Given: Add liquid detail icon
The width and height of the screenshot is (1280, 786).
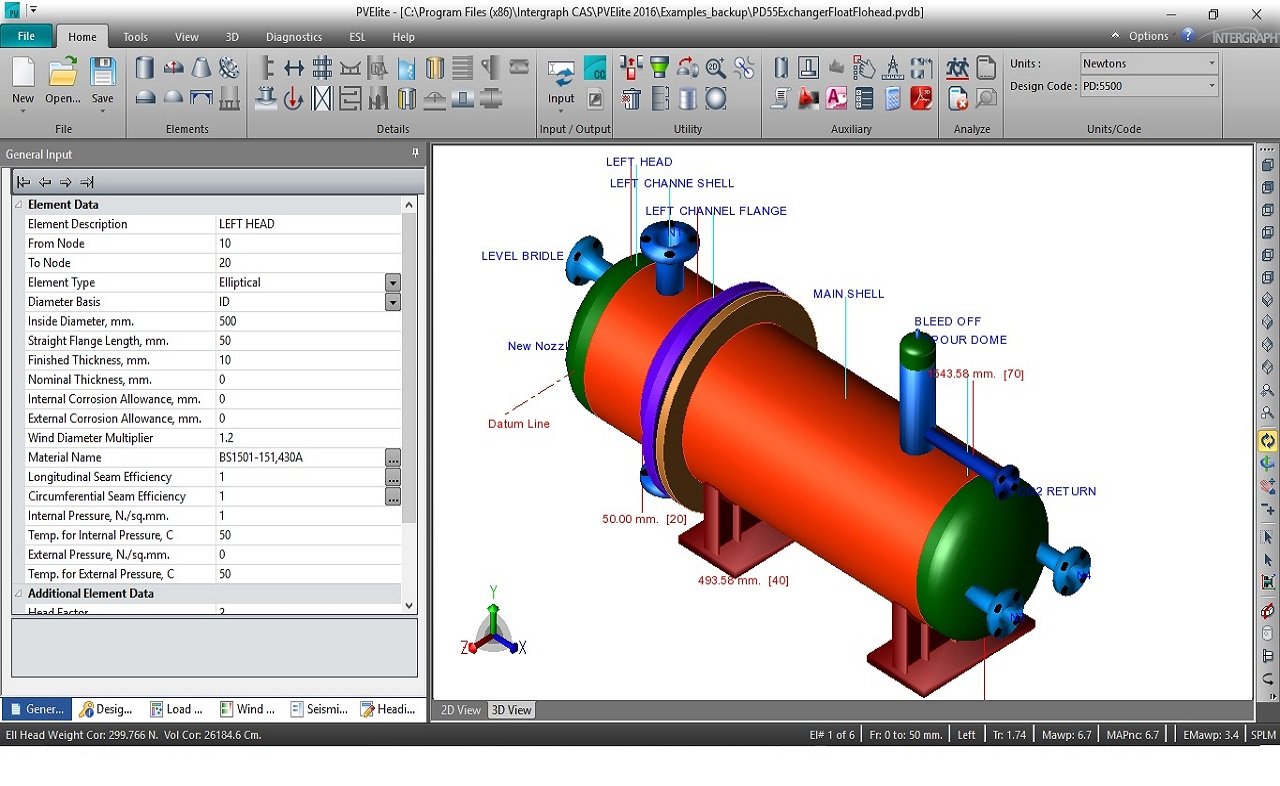Looking at the screenshot, I should [406, 68].
